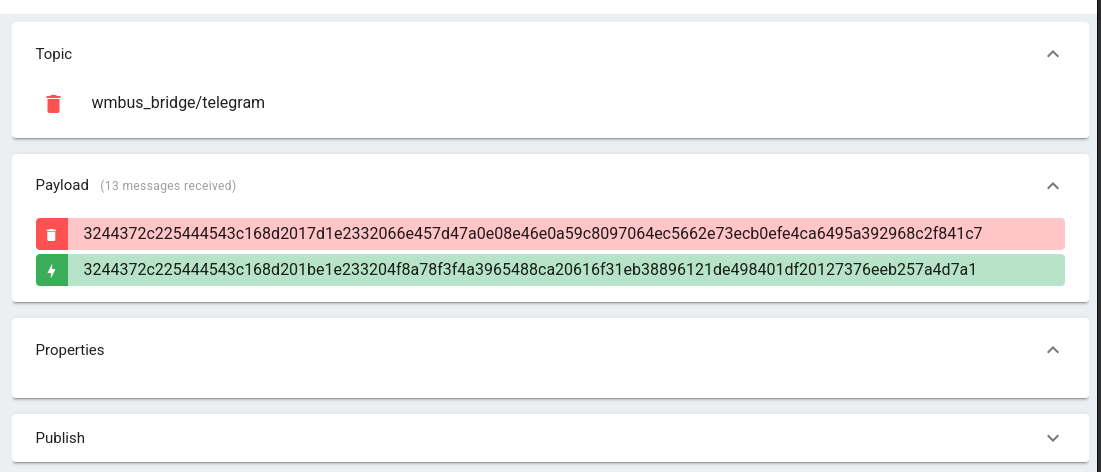Viewport: 1101px width, 472px height.
Task: Select the wmbus_bridge/telegram topic name
Action: [178, 102]
